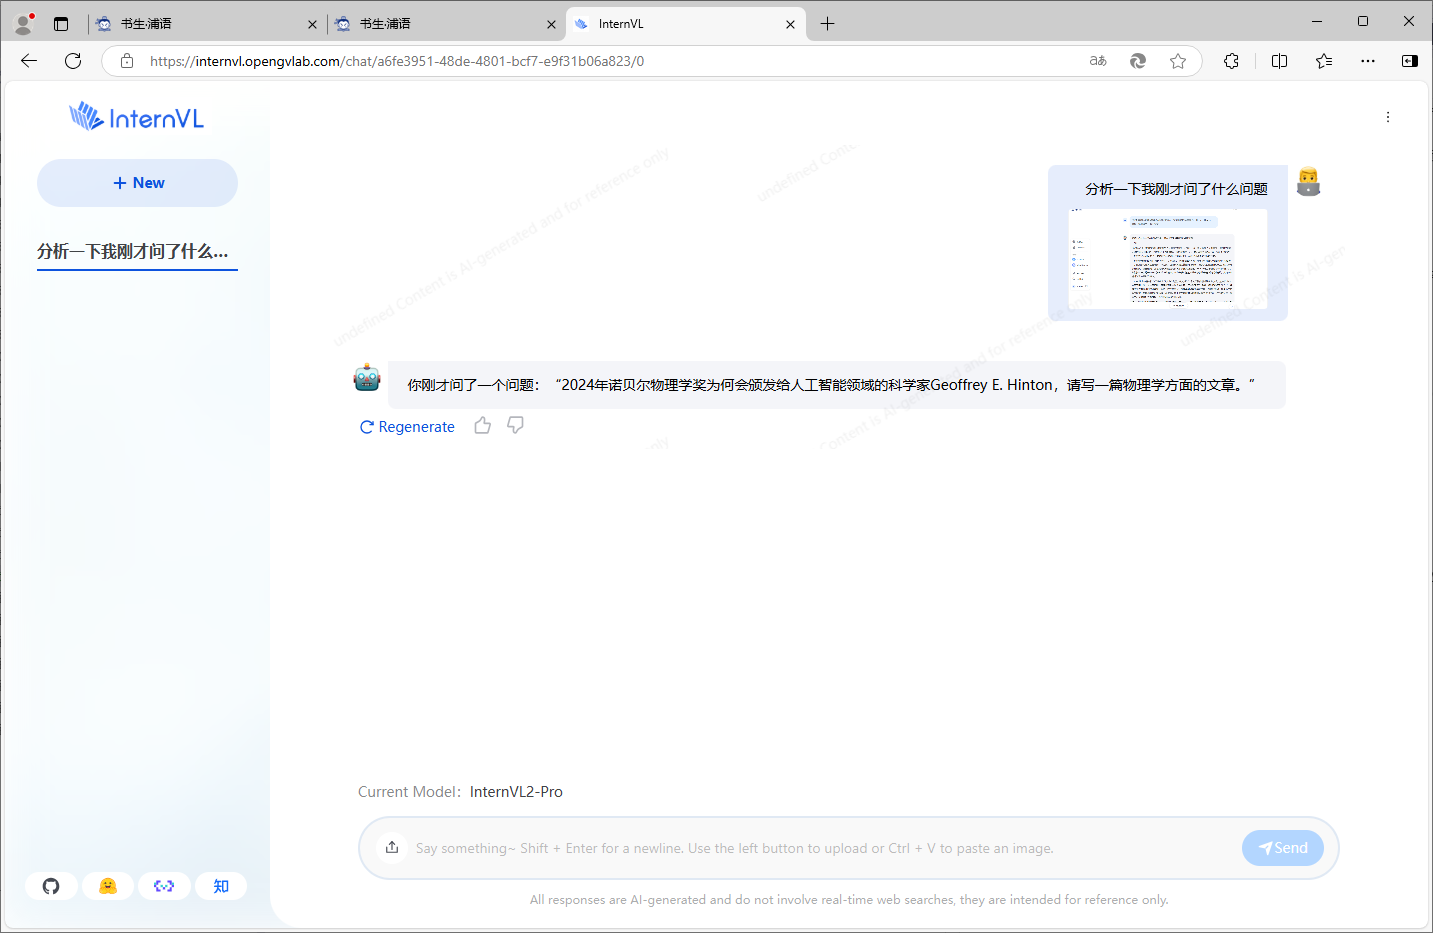
Task: Click the image upload icon in input box
Action: coord(392,848)
